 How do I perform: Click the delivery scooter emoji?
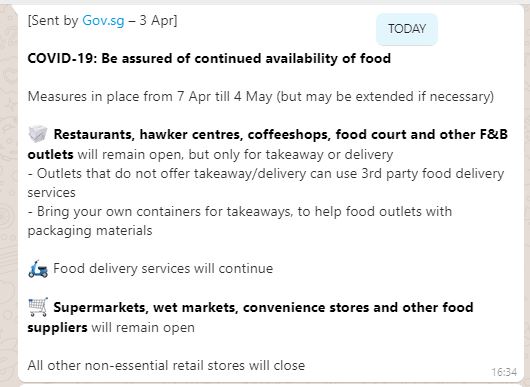pos(38,269)
